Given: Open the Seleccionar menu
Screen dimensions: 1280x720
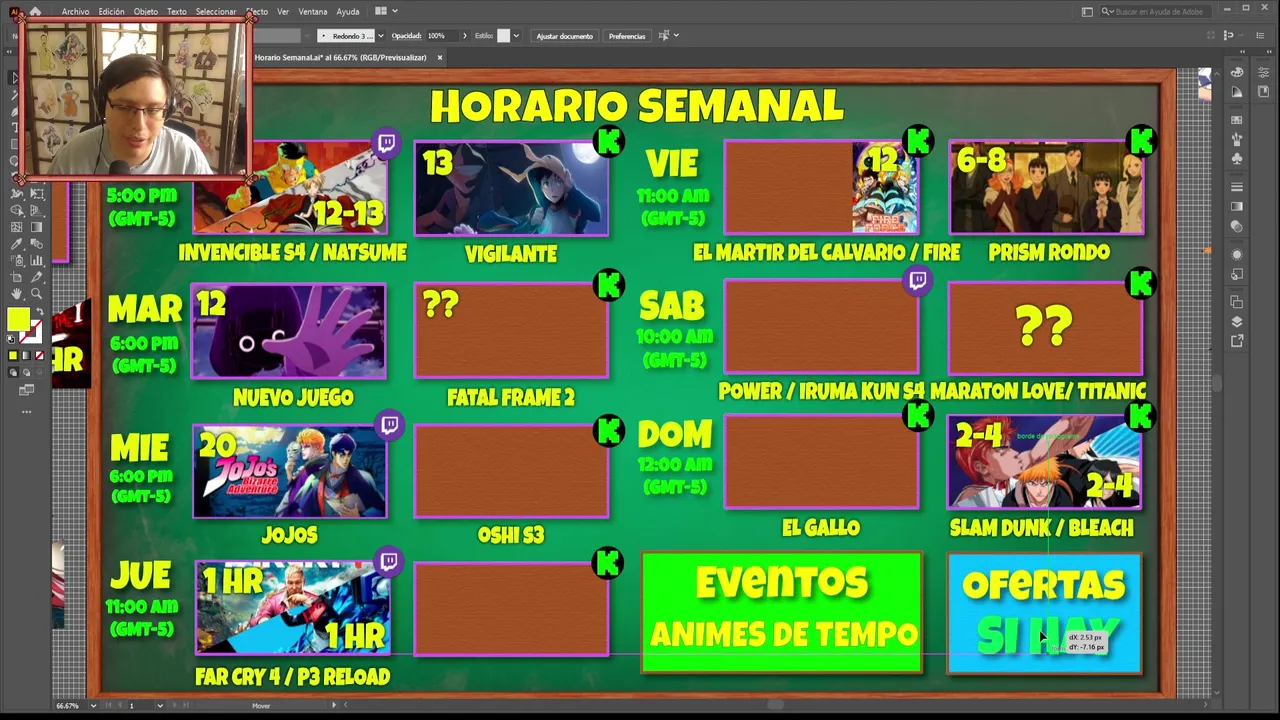Looking at the screenshot, I should pyautogui.click(x=216, y=11).
